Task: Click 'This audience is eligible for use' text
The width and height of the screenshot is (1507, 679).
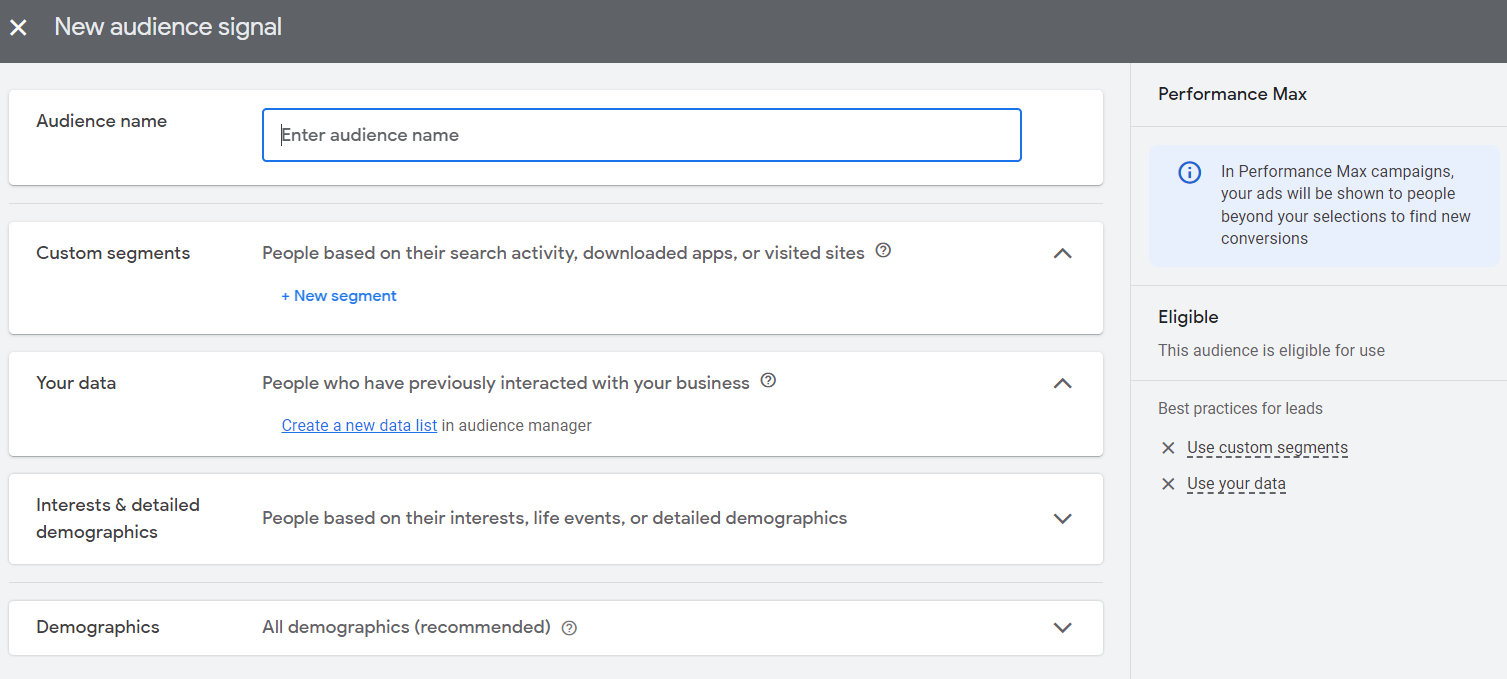Action: click(x=1271, y=350)
